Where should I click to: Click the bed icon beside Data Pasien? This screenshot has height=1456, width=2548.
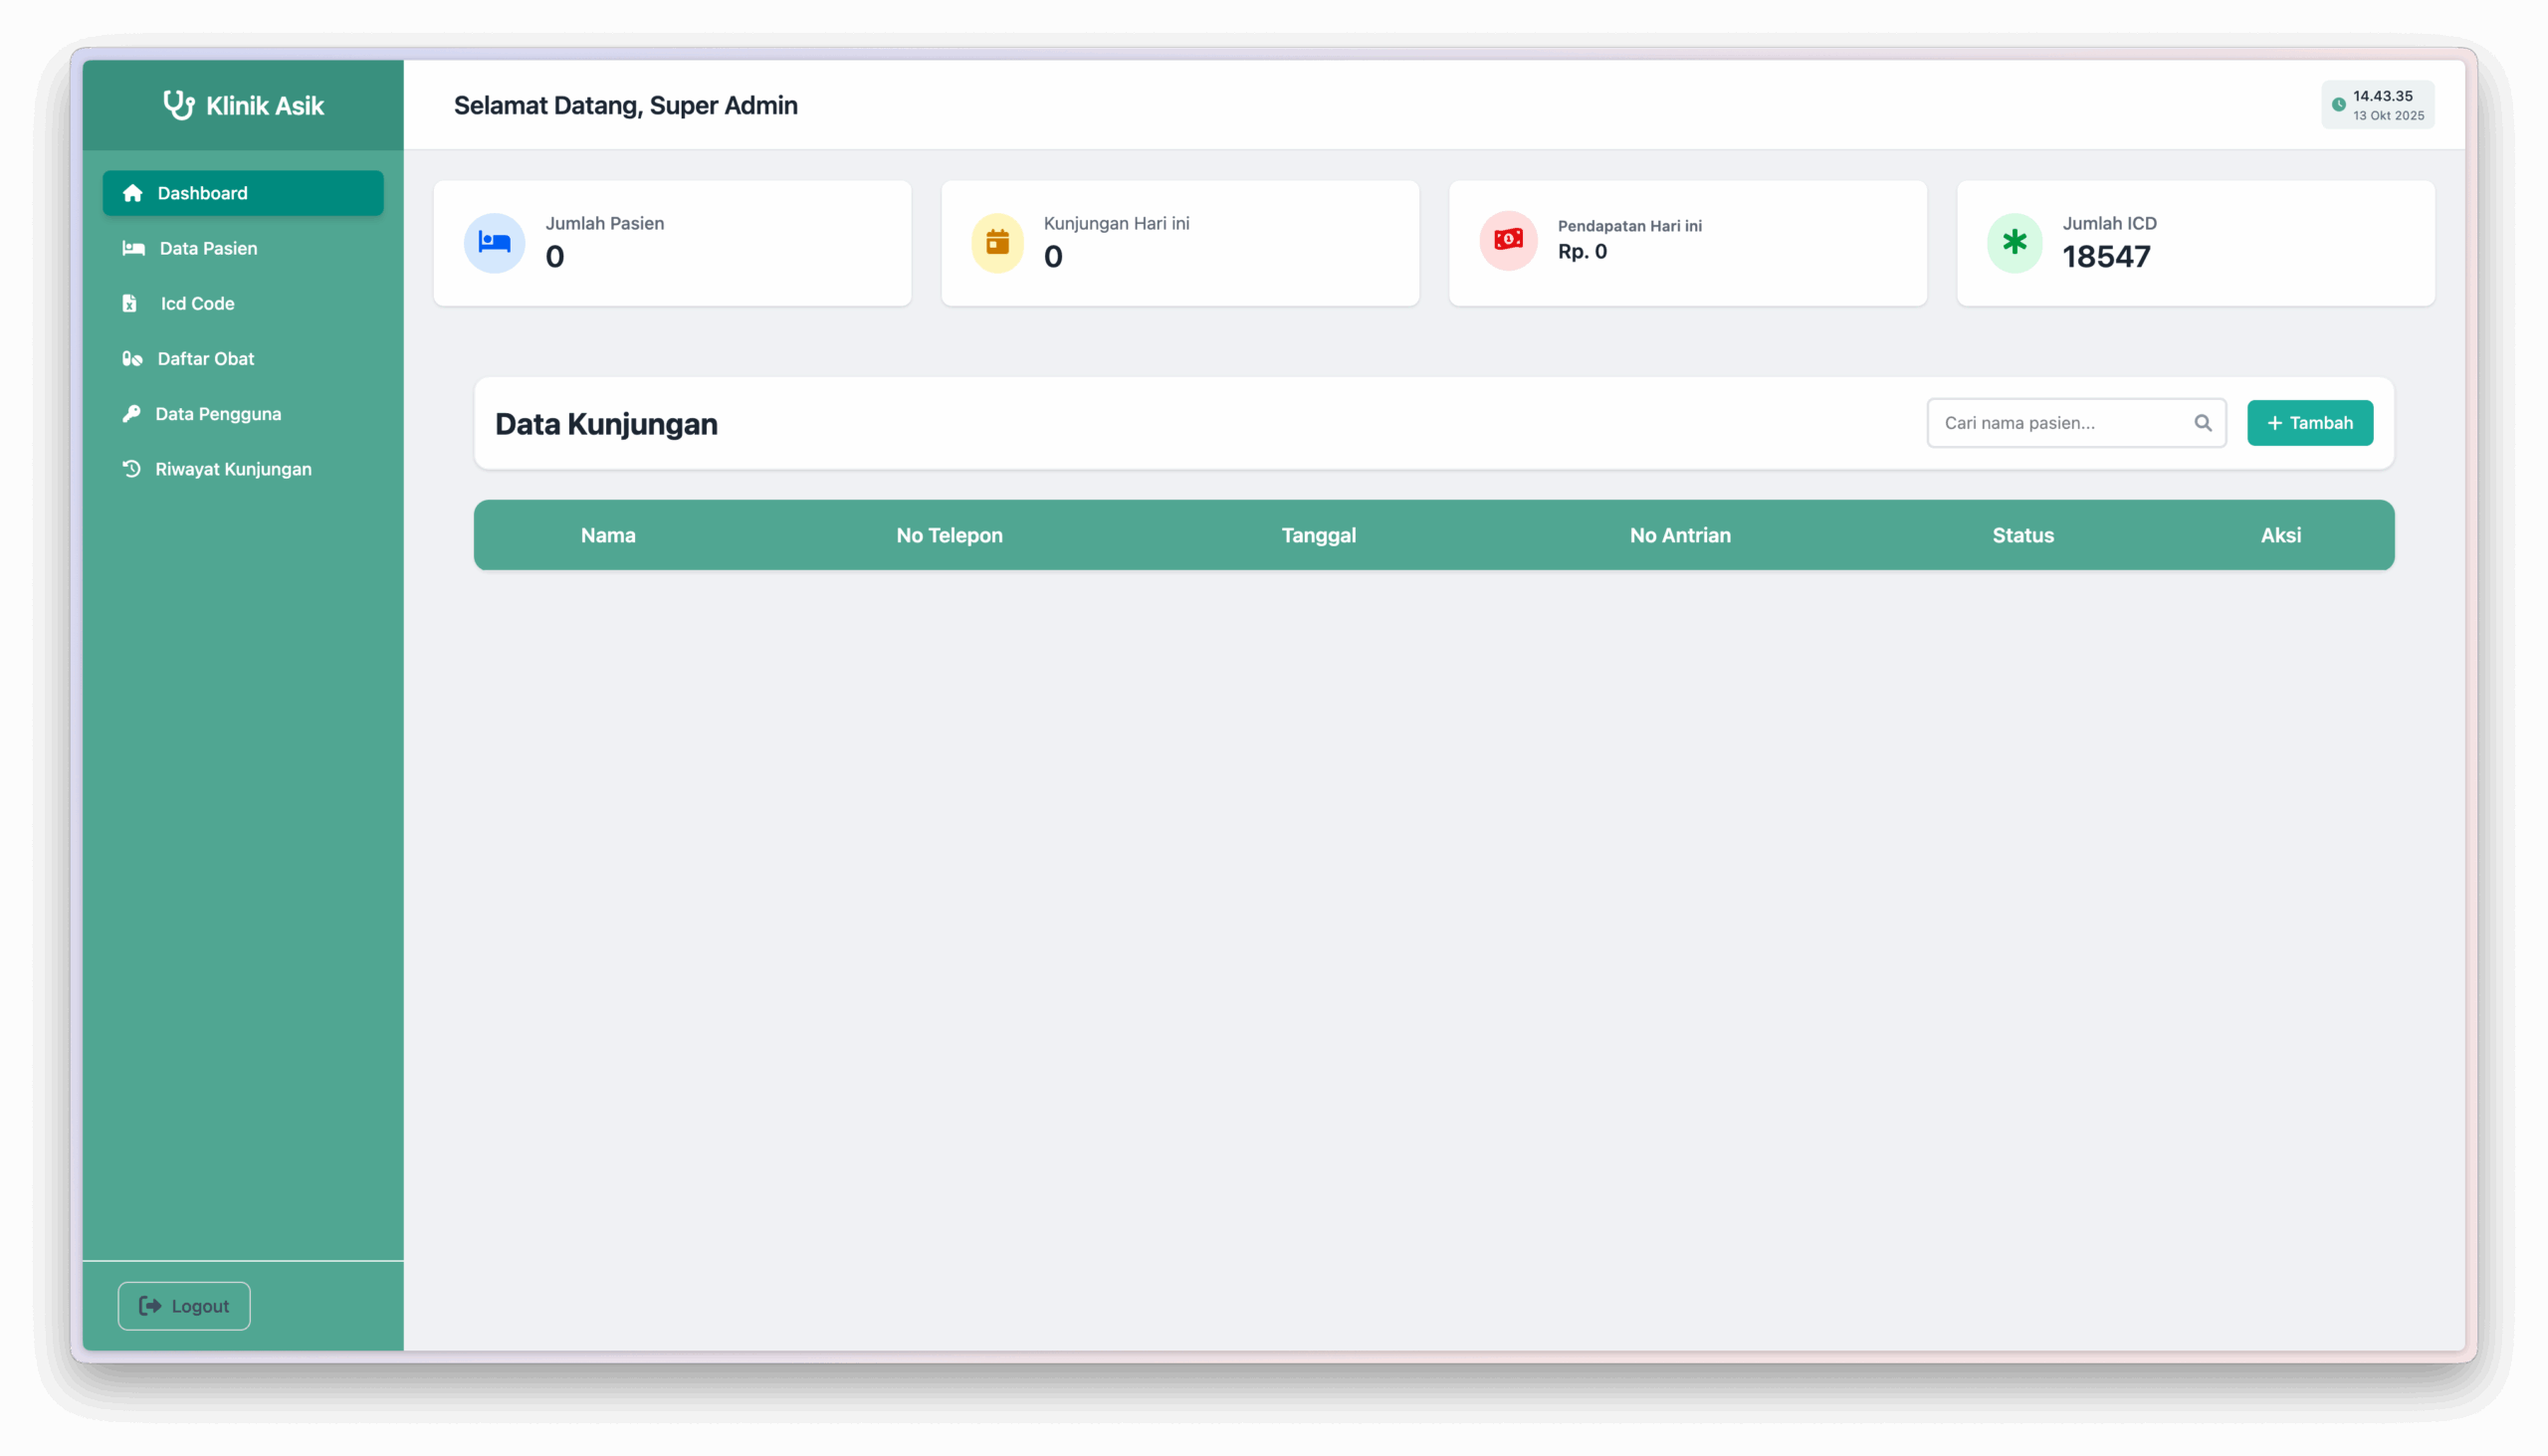point(133,248)
